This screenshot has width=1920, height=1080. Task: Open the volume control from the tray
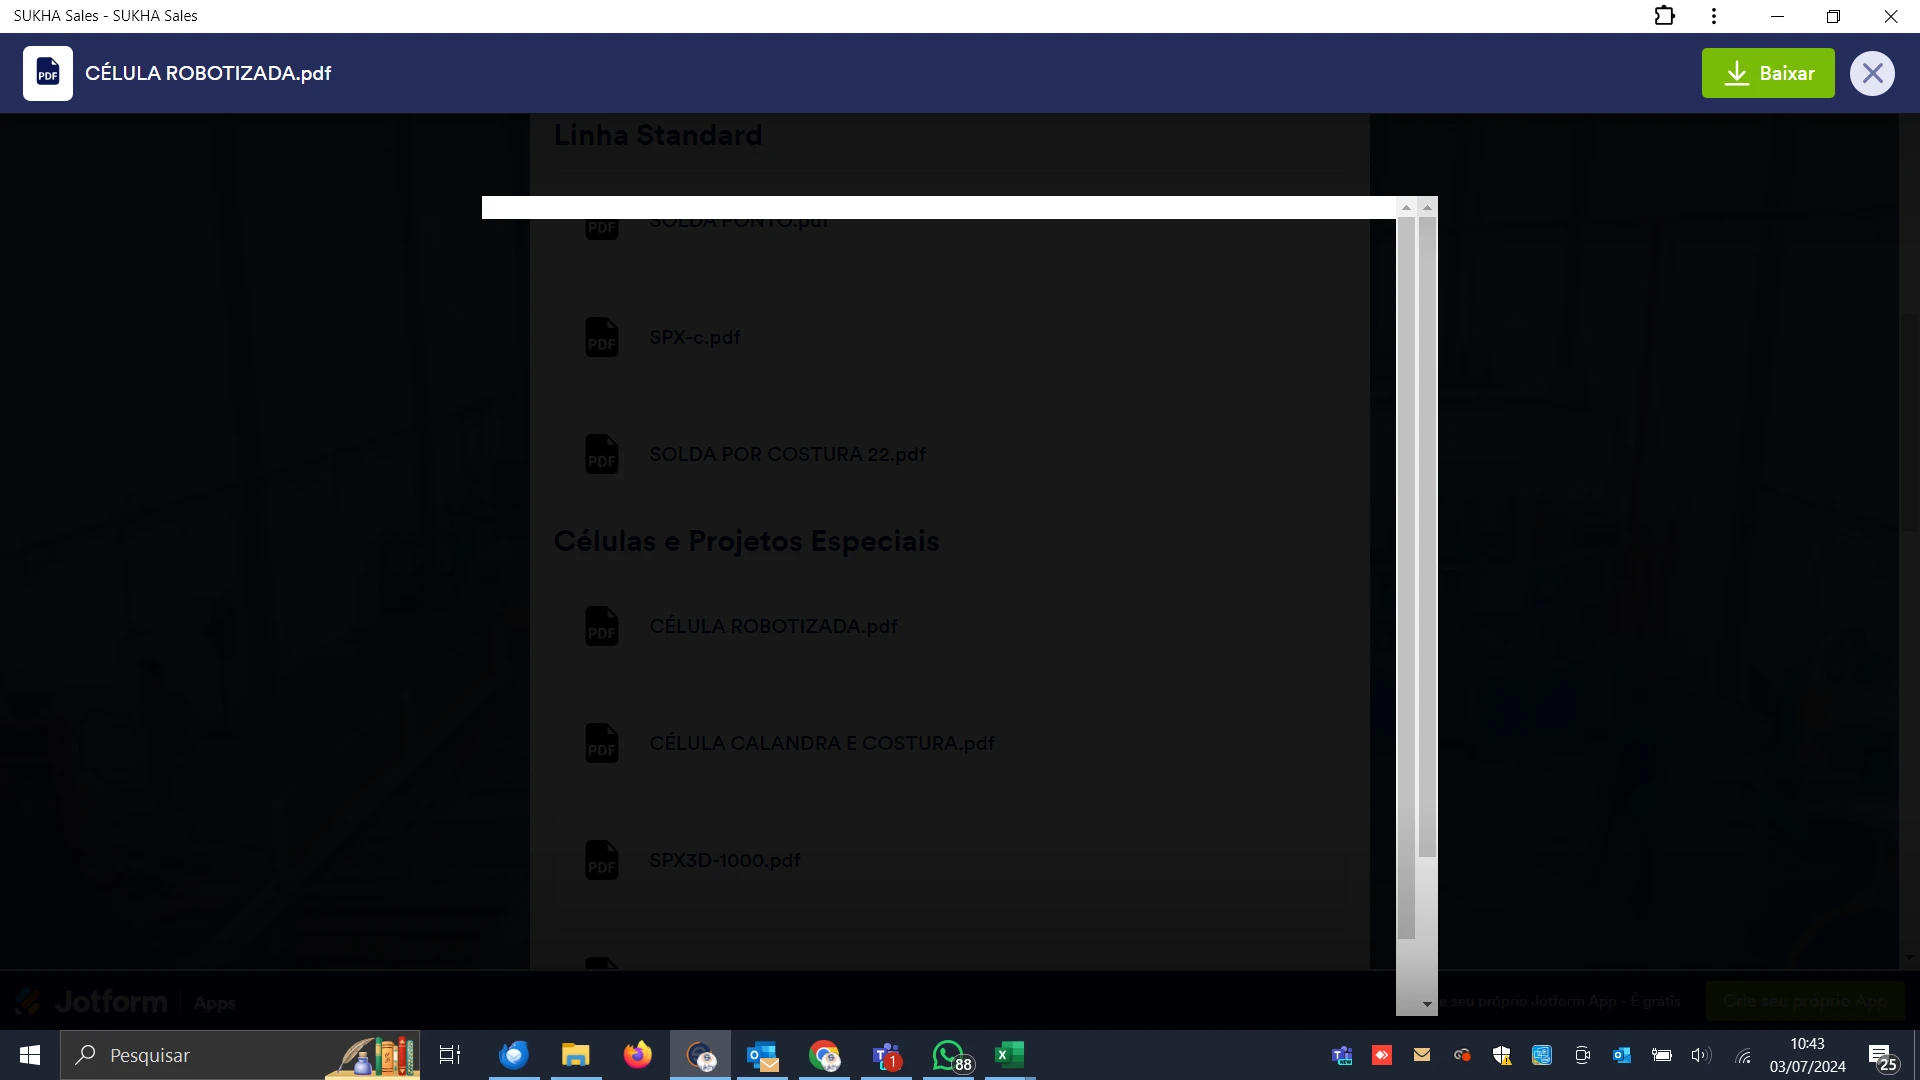1701,1055
